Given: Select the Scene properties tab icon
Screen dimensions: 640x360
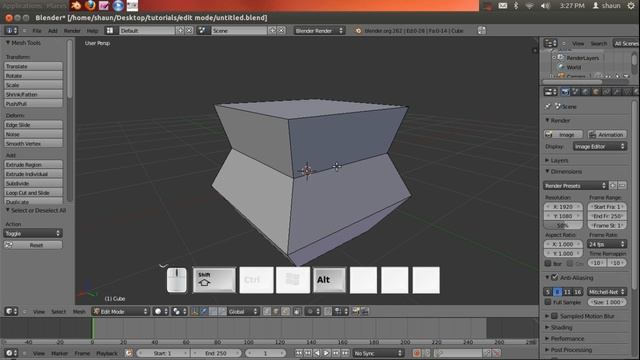Looking at the screenshot, I should [576, 92].
